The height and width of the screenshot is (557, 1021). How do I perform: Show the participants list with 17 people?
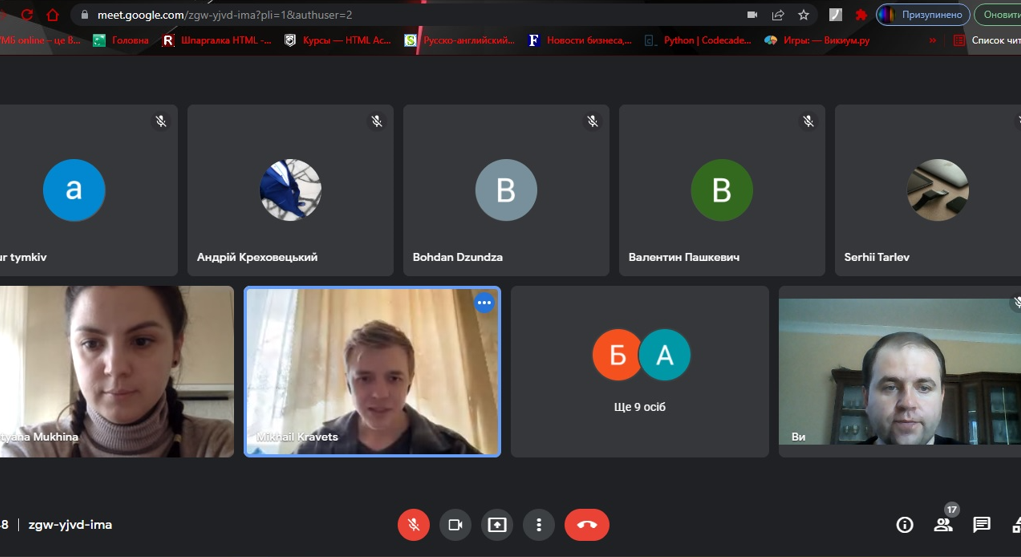pos(943,525)
